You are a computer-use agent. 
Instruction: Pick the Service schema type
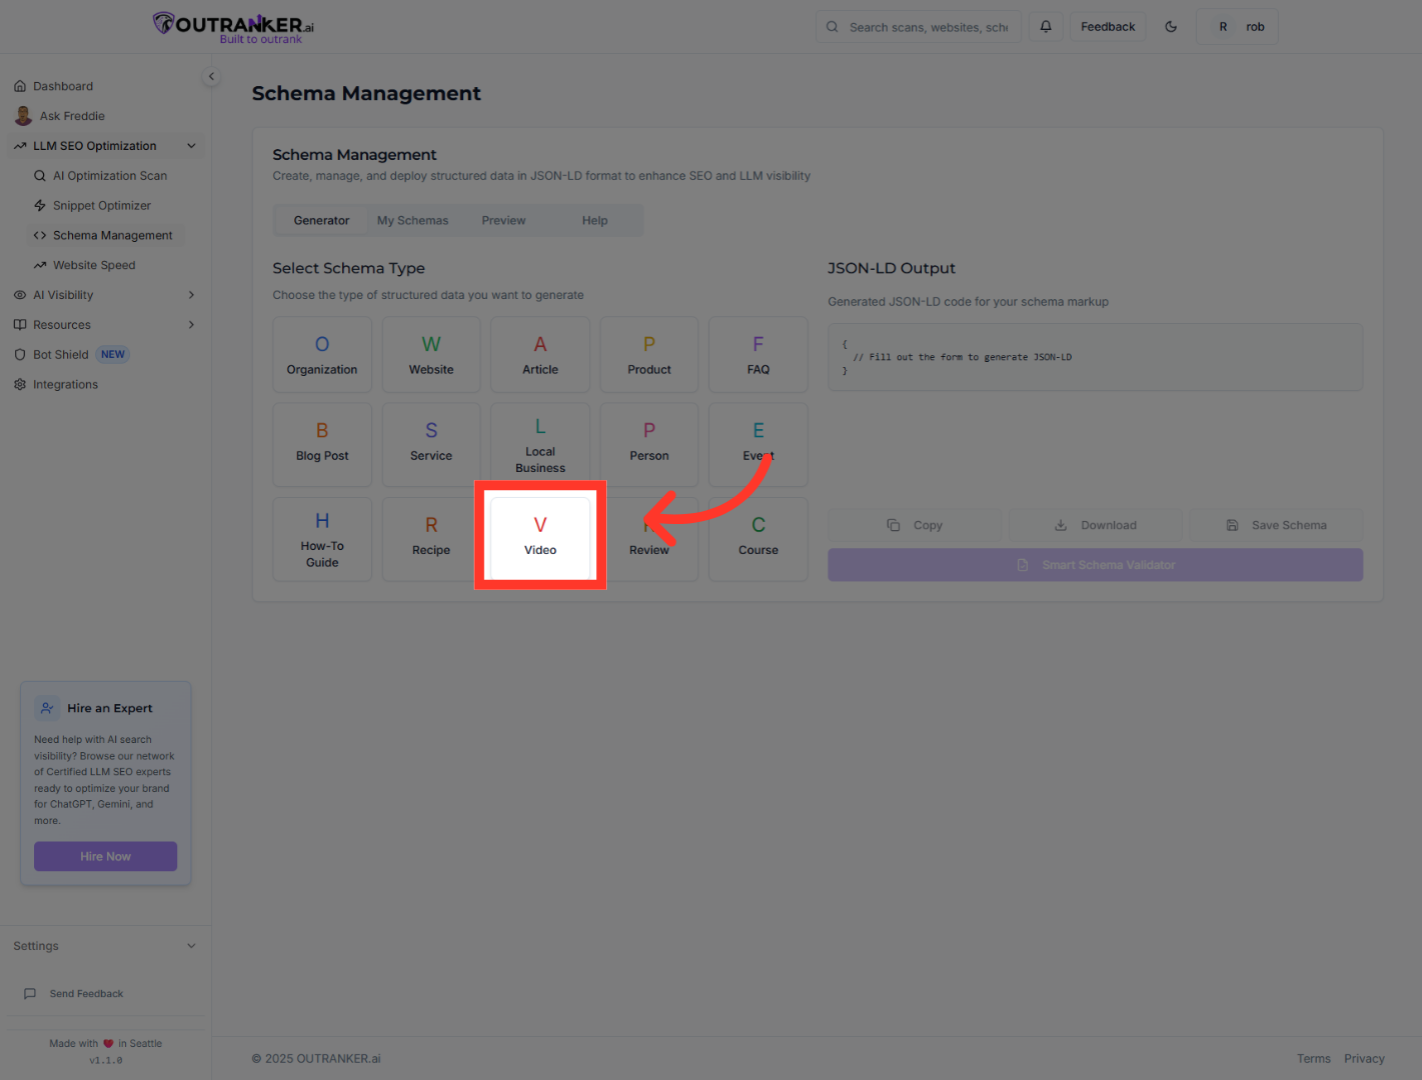click(x=431, y=445)
